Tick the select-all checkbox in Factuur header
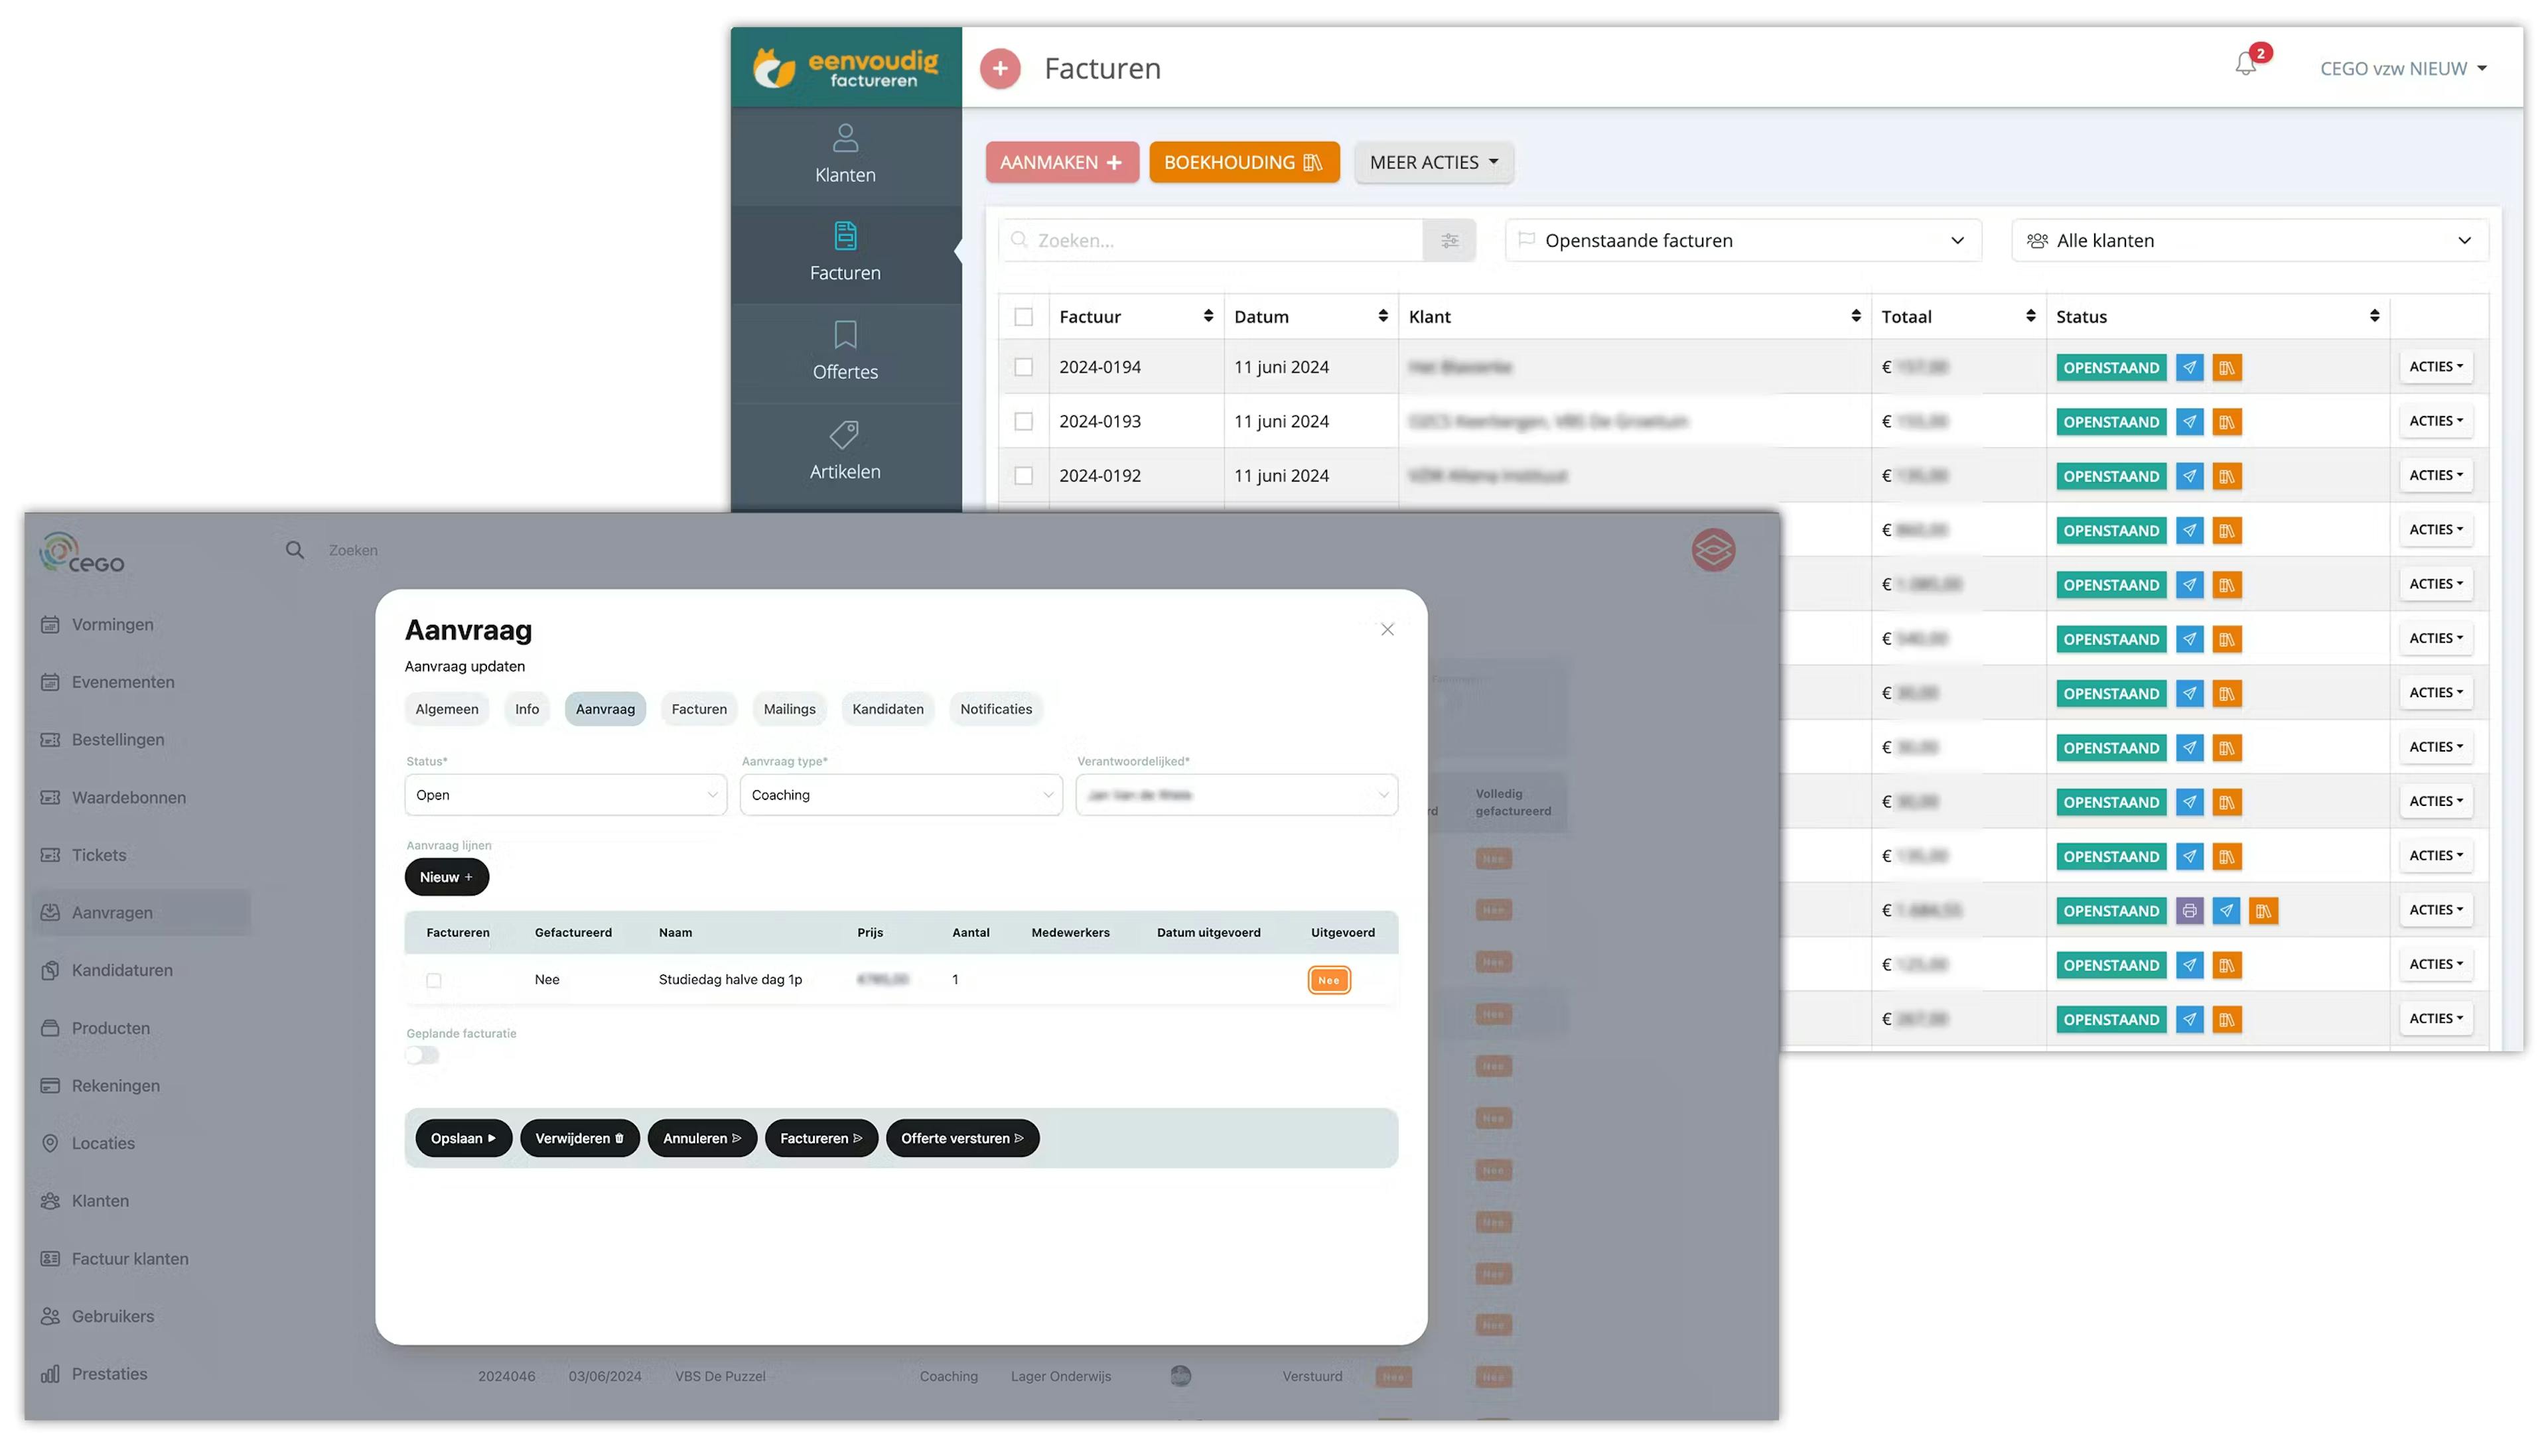The width and height of the screenshot is (2548, 1456). (x=1023, y=317)
